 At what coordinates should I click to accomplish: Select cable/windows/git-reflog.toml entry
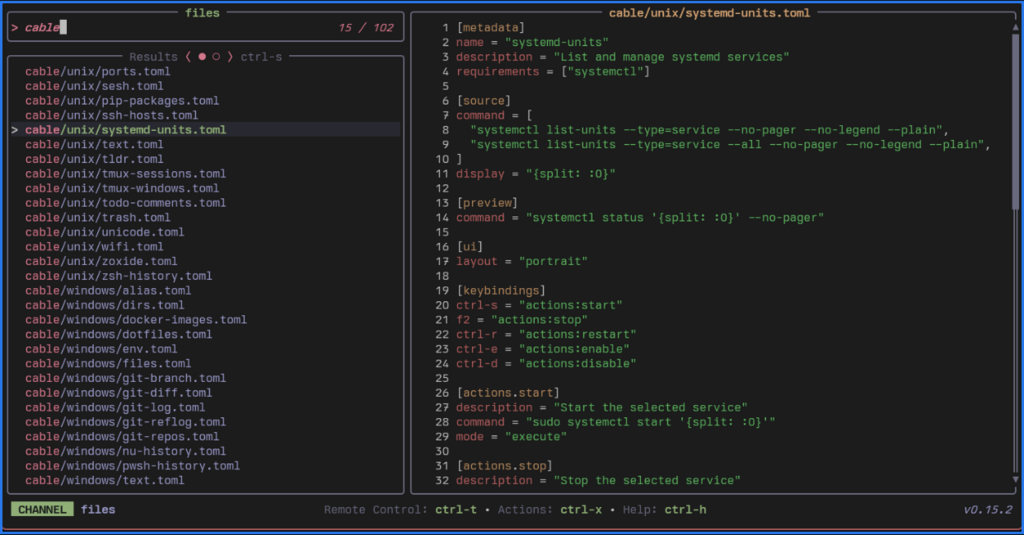click(x=125, y=422)
